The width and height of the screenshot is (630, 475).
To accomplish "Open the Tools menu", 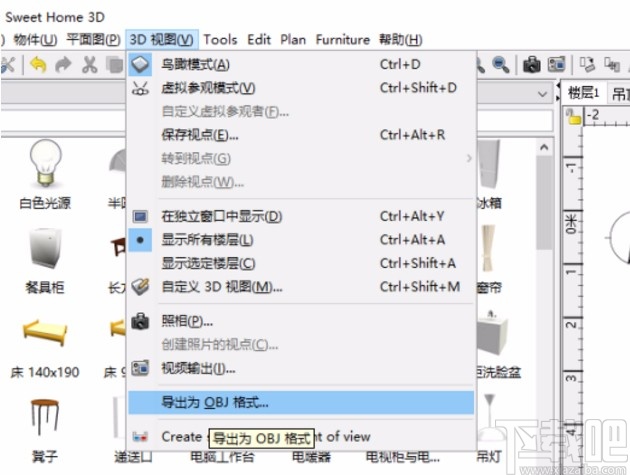I will (220, 40).
